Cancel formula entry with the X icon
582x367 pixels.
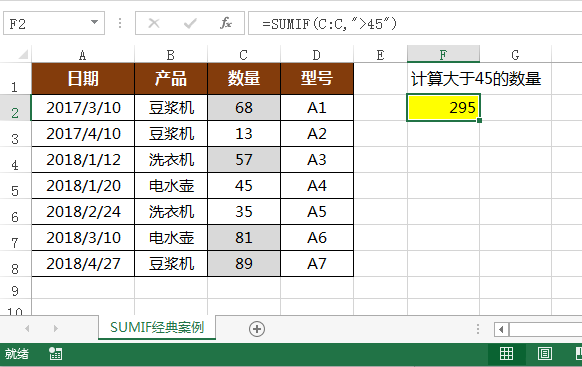154,23
